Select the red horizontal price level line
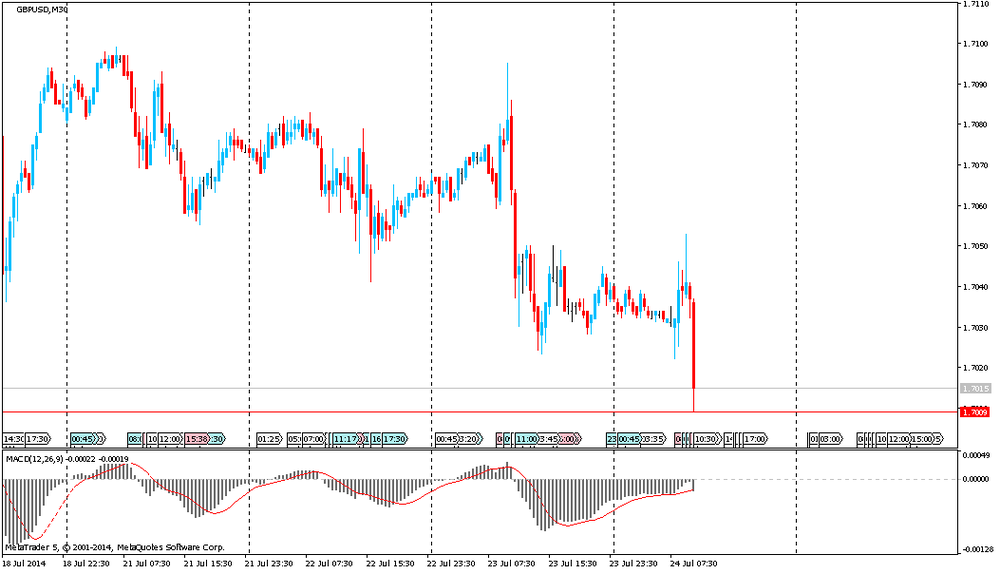 coord(400,411)
